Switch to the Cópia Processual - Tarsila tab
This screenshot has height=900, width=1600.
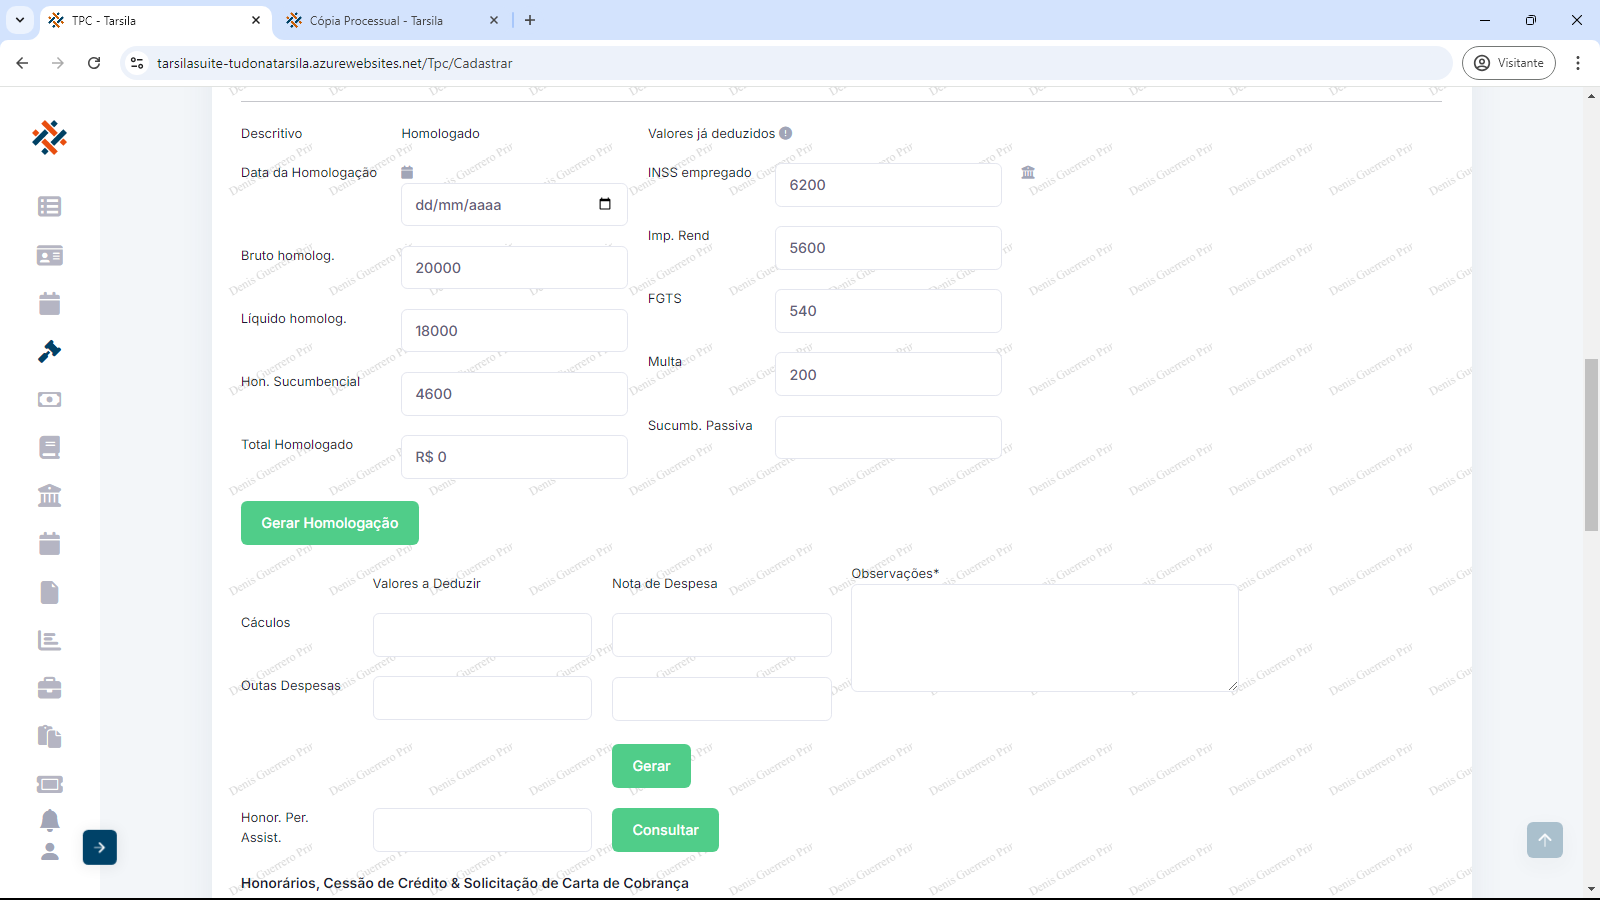376,20
